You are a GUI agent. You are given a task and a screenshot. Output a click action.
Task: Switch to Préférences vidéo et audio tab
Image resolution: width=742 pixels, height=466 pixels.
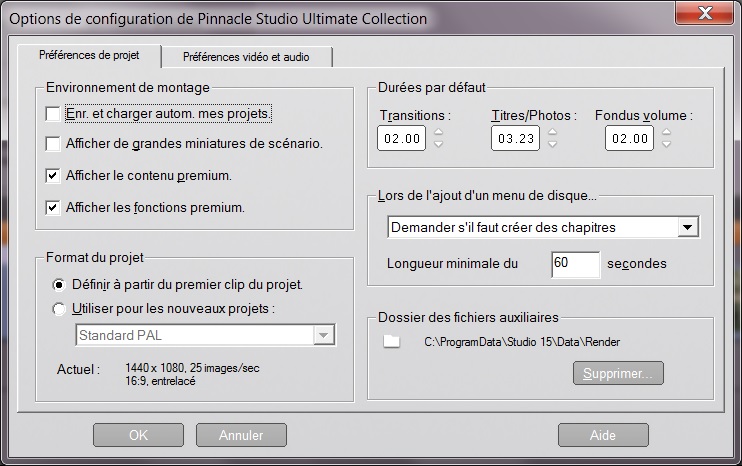(247, 57)
